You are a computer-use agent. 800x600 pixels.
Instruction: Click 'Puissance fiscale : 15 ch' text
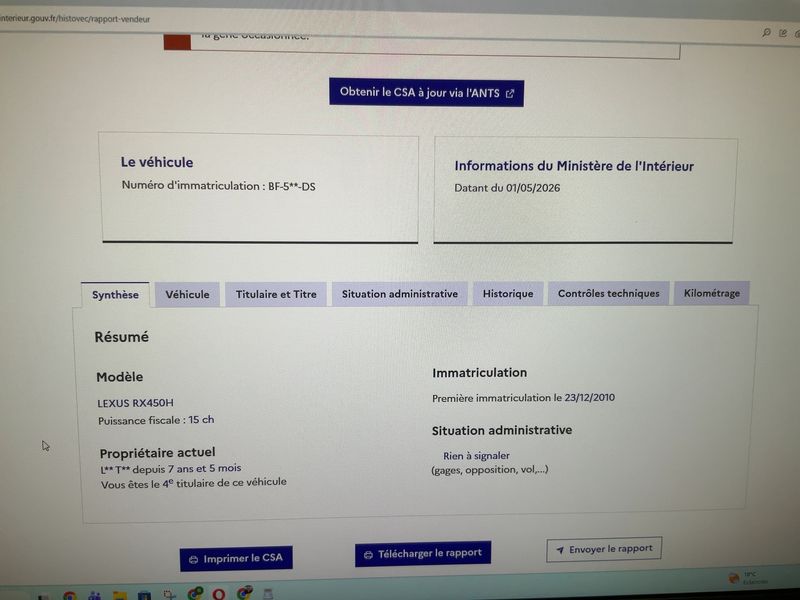pos(156,420)
